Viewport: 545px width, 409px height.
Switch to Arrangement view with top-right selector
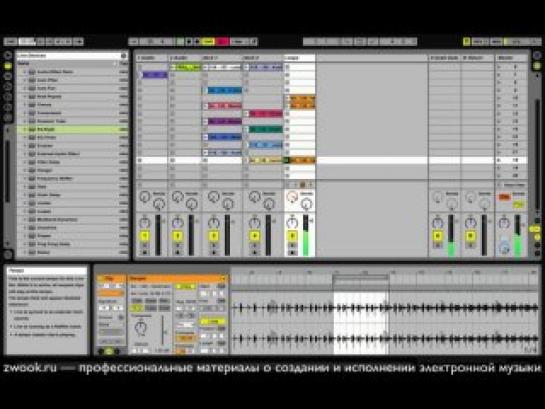(537, 56)
